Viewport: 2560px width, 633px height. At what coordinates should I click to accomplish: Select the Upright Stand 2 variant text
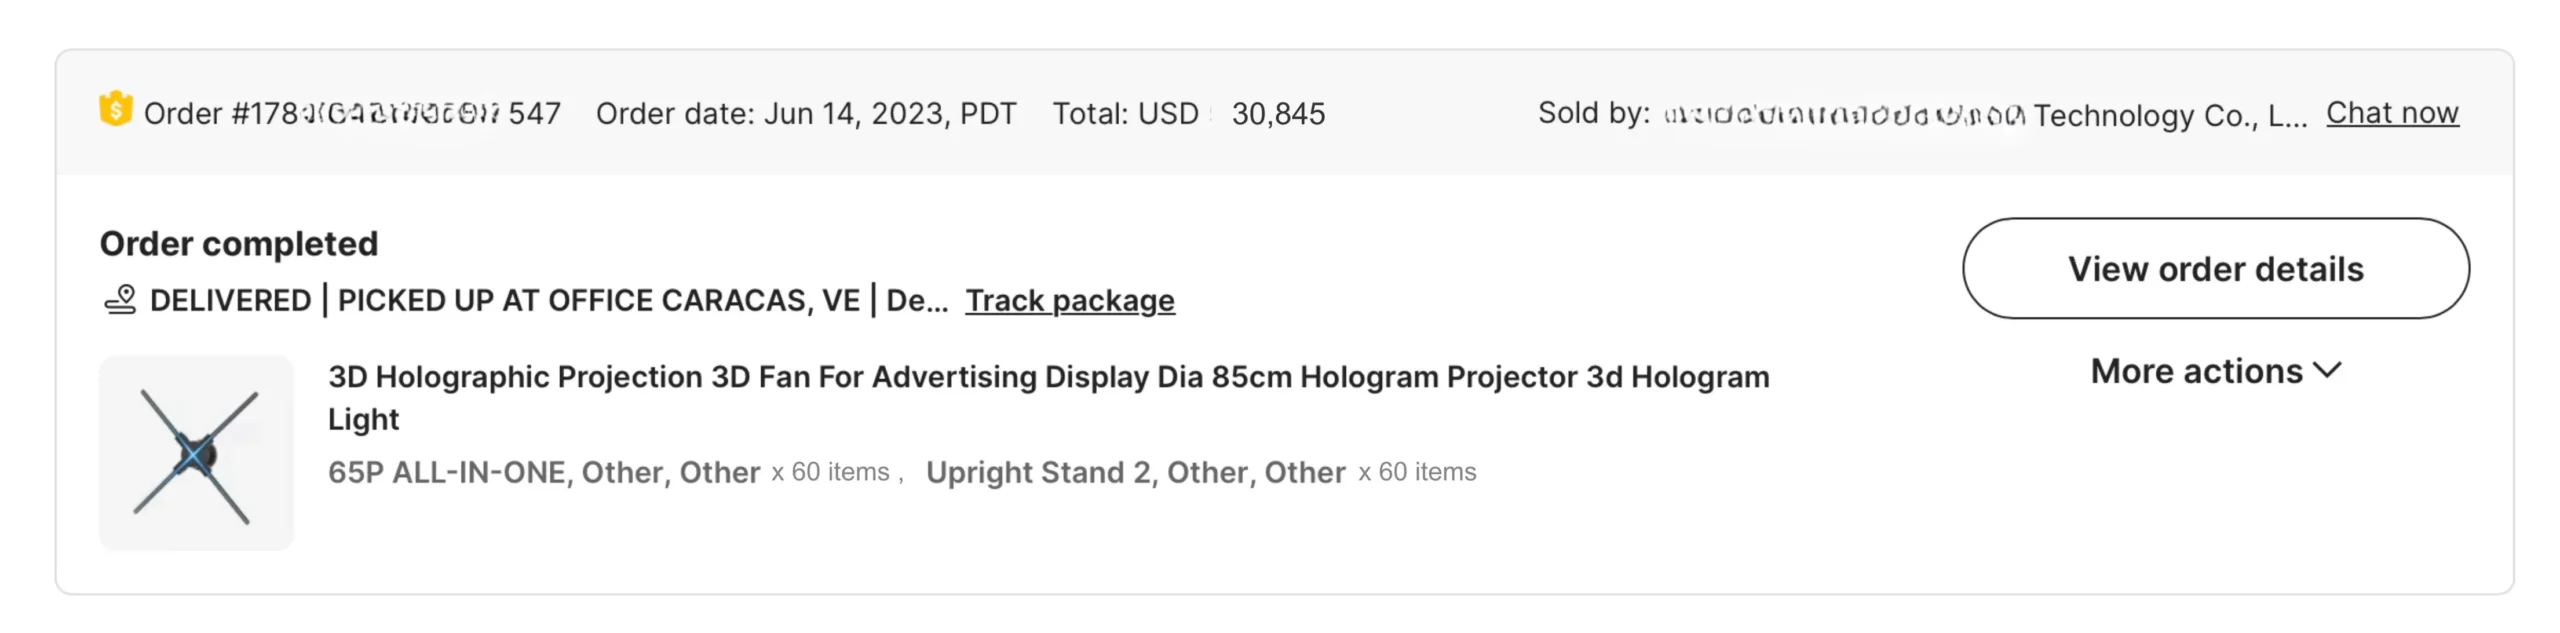point(1135,473)
